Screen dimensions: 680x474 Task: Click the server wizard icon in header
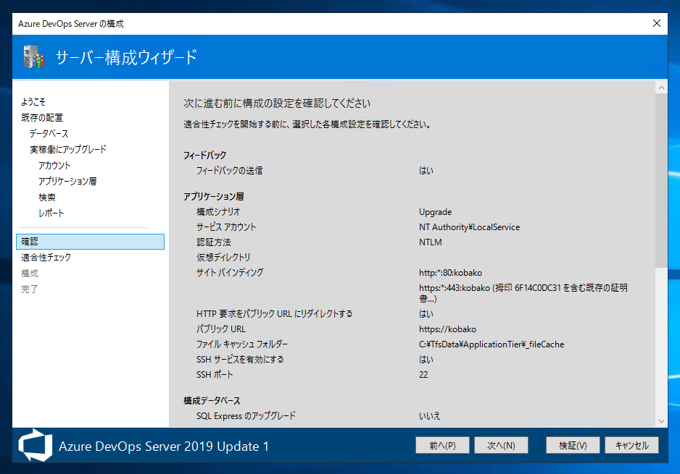(x=34, y=57)
